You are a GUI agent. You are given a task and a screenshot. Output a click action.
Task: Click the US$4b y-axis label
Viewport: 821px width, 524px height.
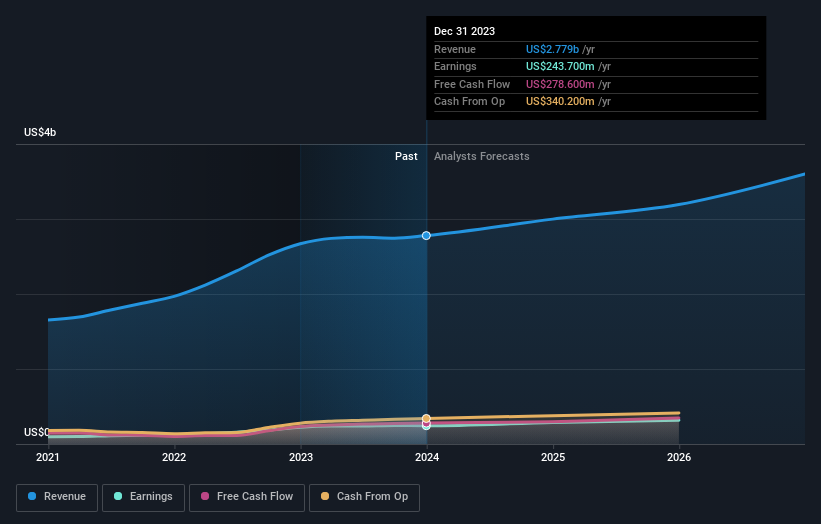pos(40,132)
